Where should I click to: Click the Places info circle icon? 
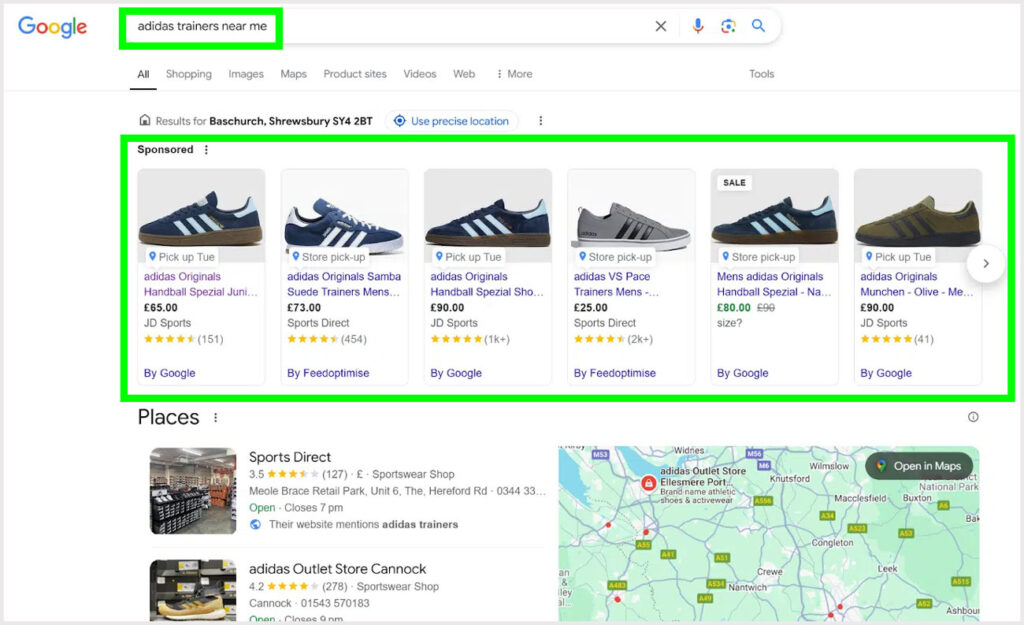tap(973, 417)
